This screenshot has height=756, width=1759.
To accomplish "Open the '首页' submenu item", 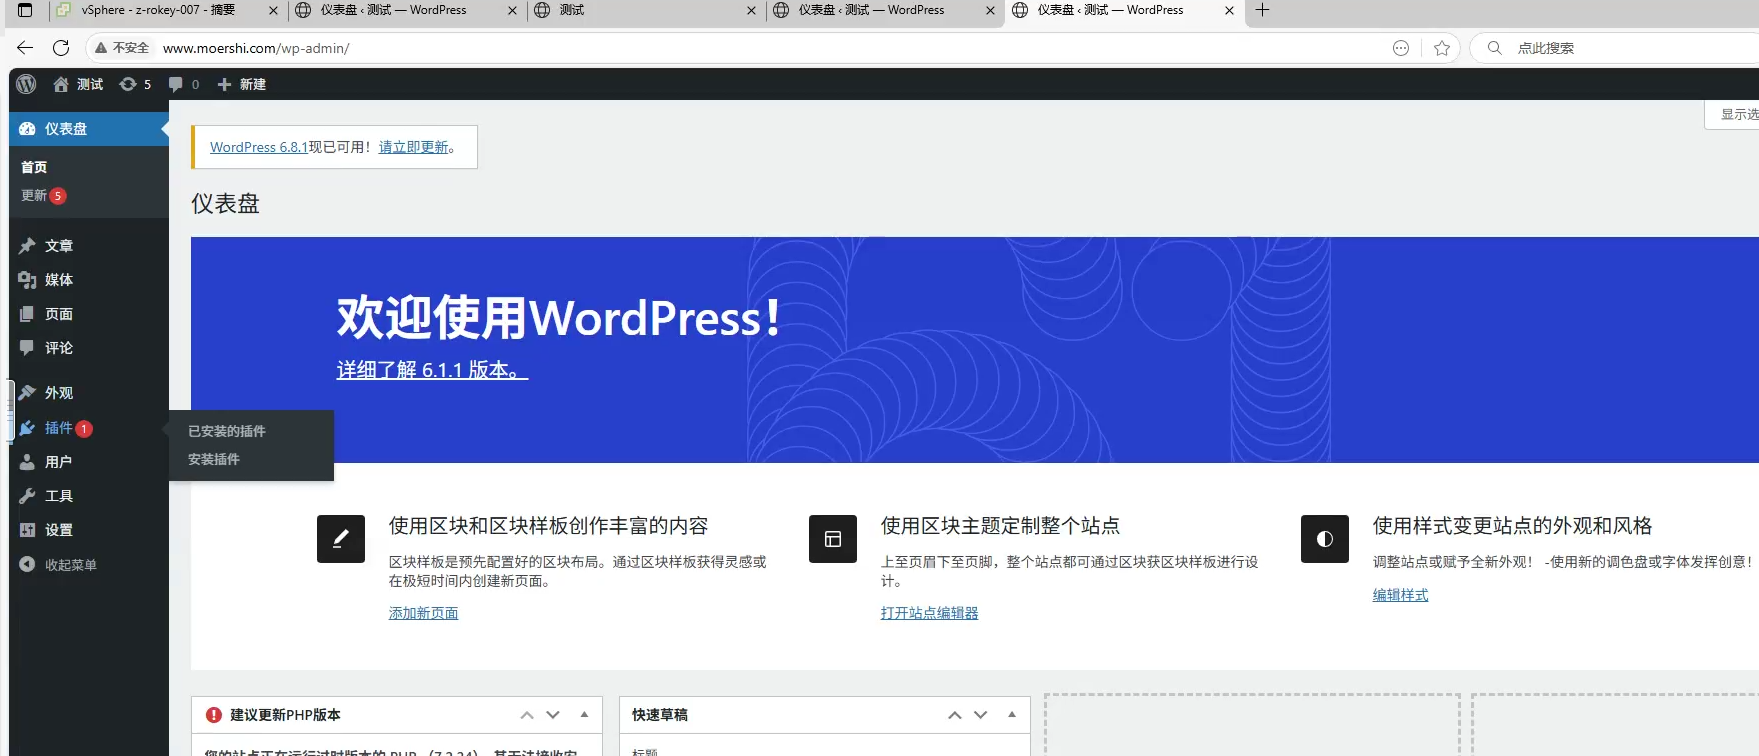I will (34, 167).
